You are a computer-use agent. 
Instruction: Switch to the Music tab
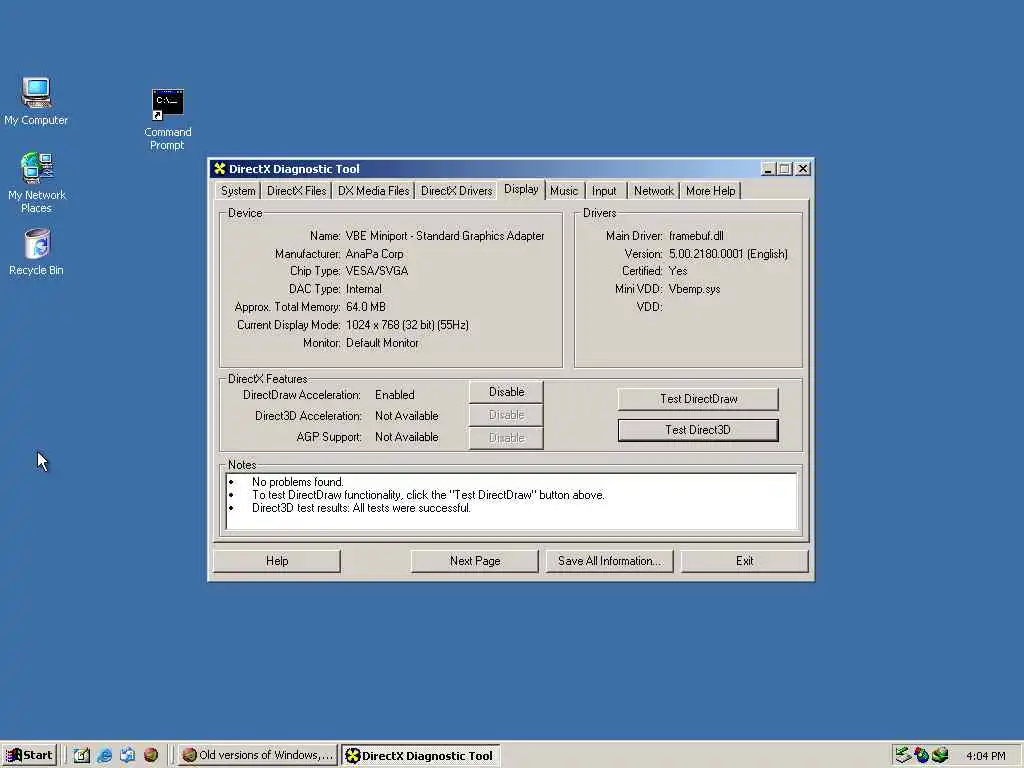564,191
